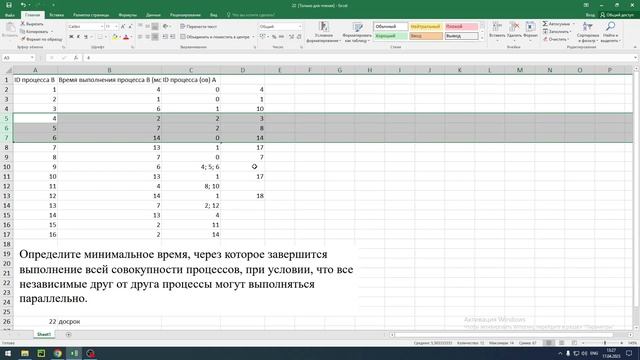
Task: Apply percent style format
Action: point(274,37)
